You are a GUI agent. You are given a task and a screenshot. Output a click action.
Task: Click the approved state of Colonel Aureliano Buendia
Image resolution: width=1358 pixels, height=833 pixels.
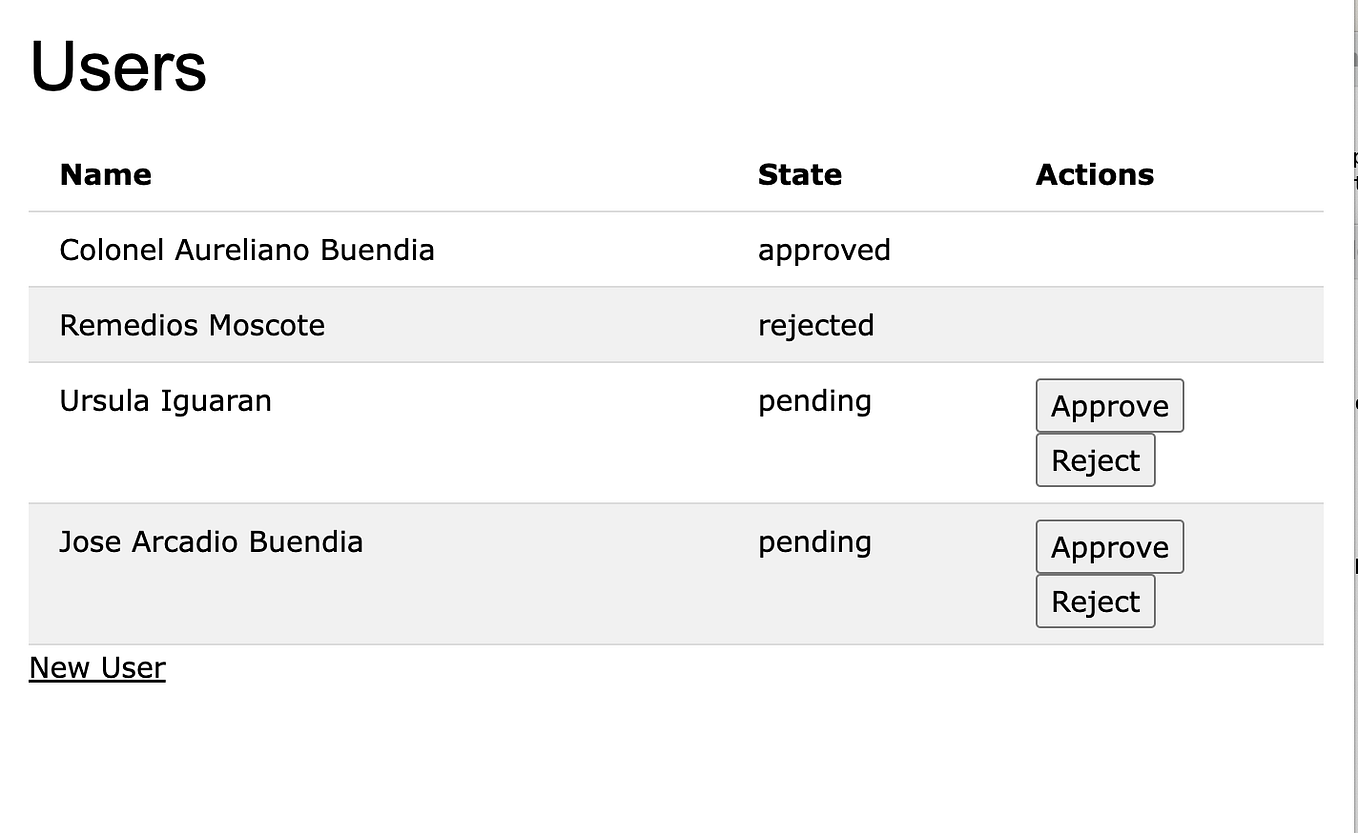tap(824, 250)
